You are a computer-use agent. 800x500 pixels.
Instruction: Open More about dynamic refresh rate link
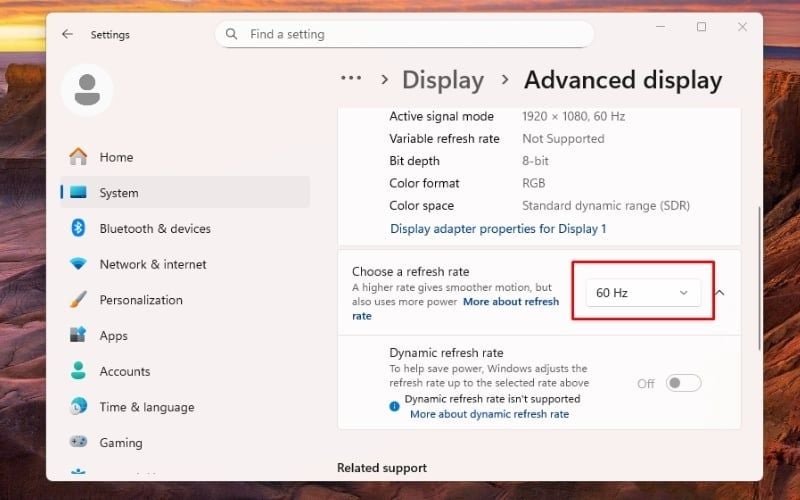(489, 414)
